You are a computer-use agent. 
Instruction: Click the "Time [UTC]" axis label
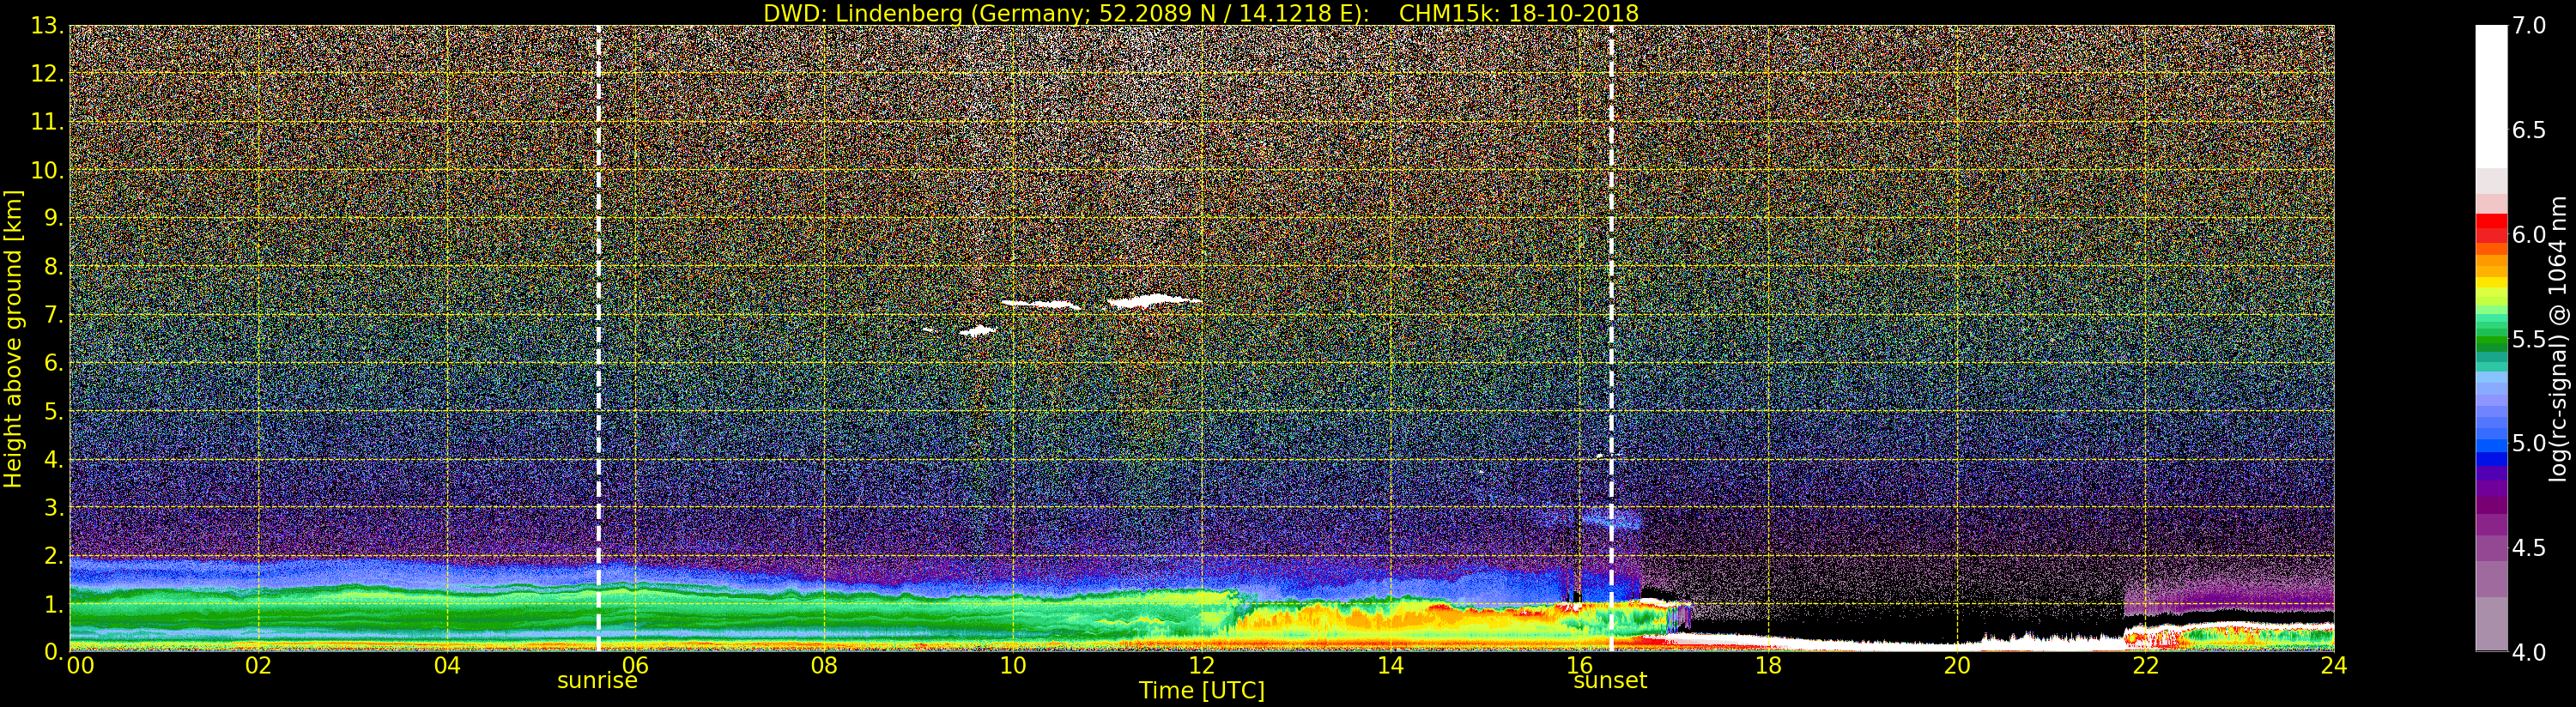pyautogui.click(x=1202, y=691)
